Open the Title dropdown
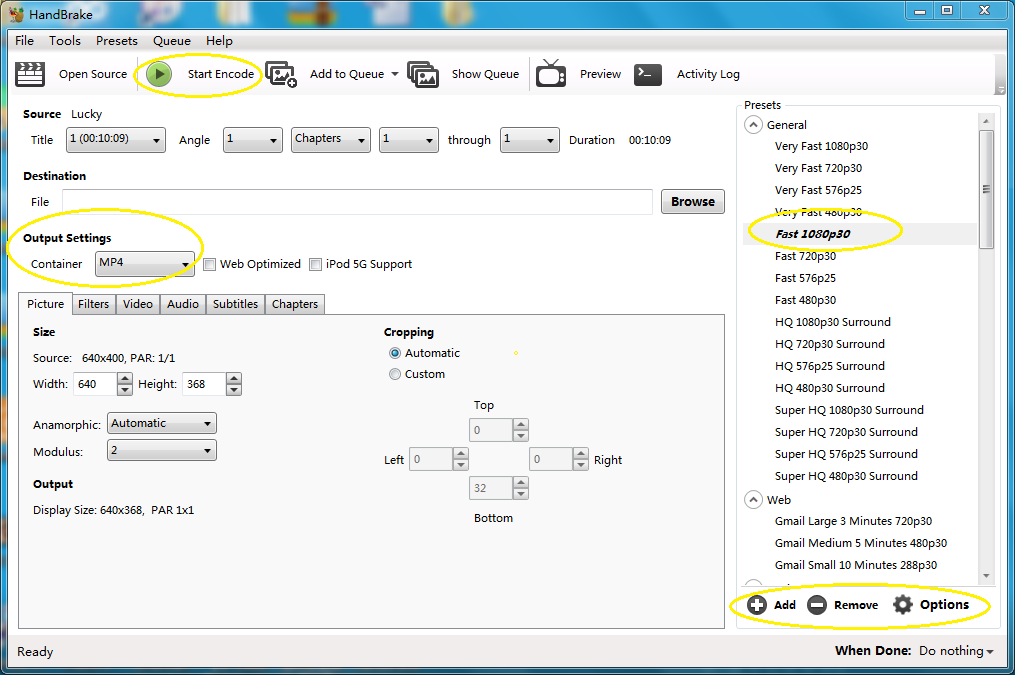Viewport: 1015px width, 675px height. [116, 139]
